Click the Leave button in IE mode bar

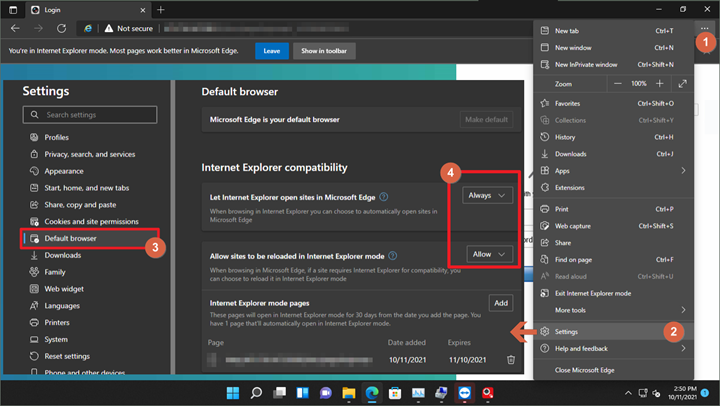click(272, 51)
